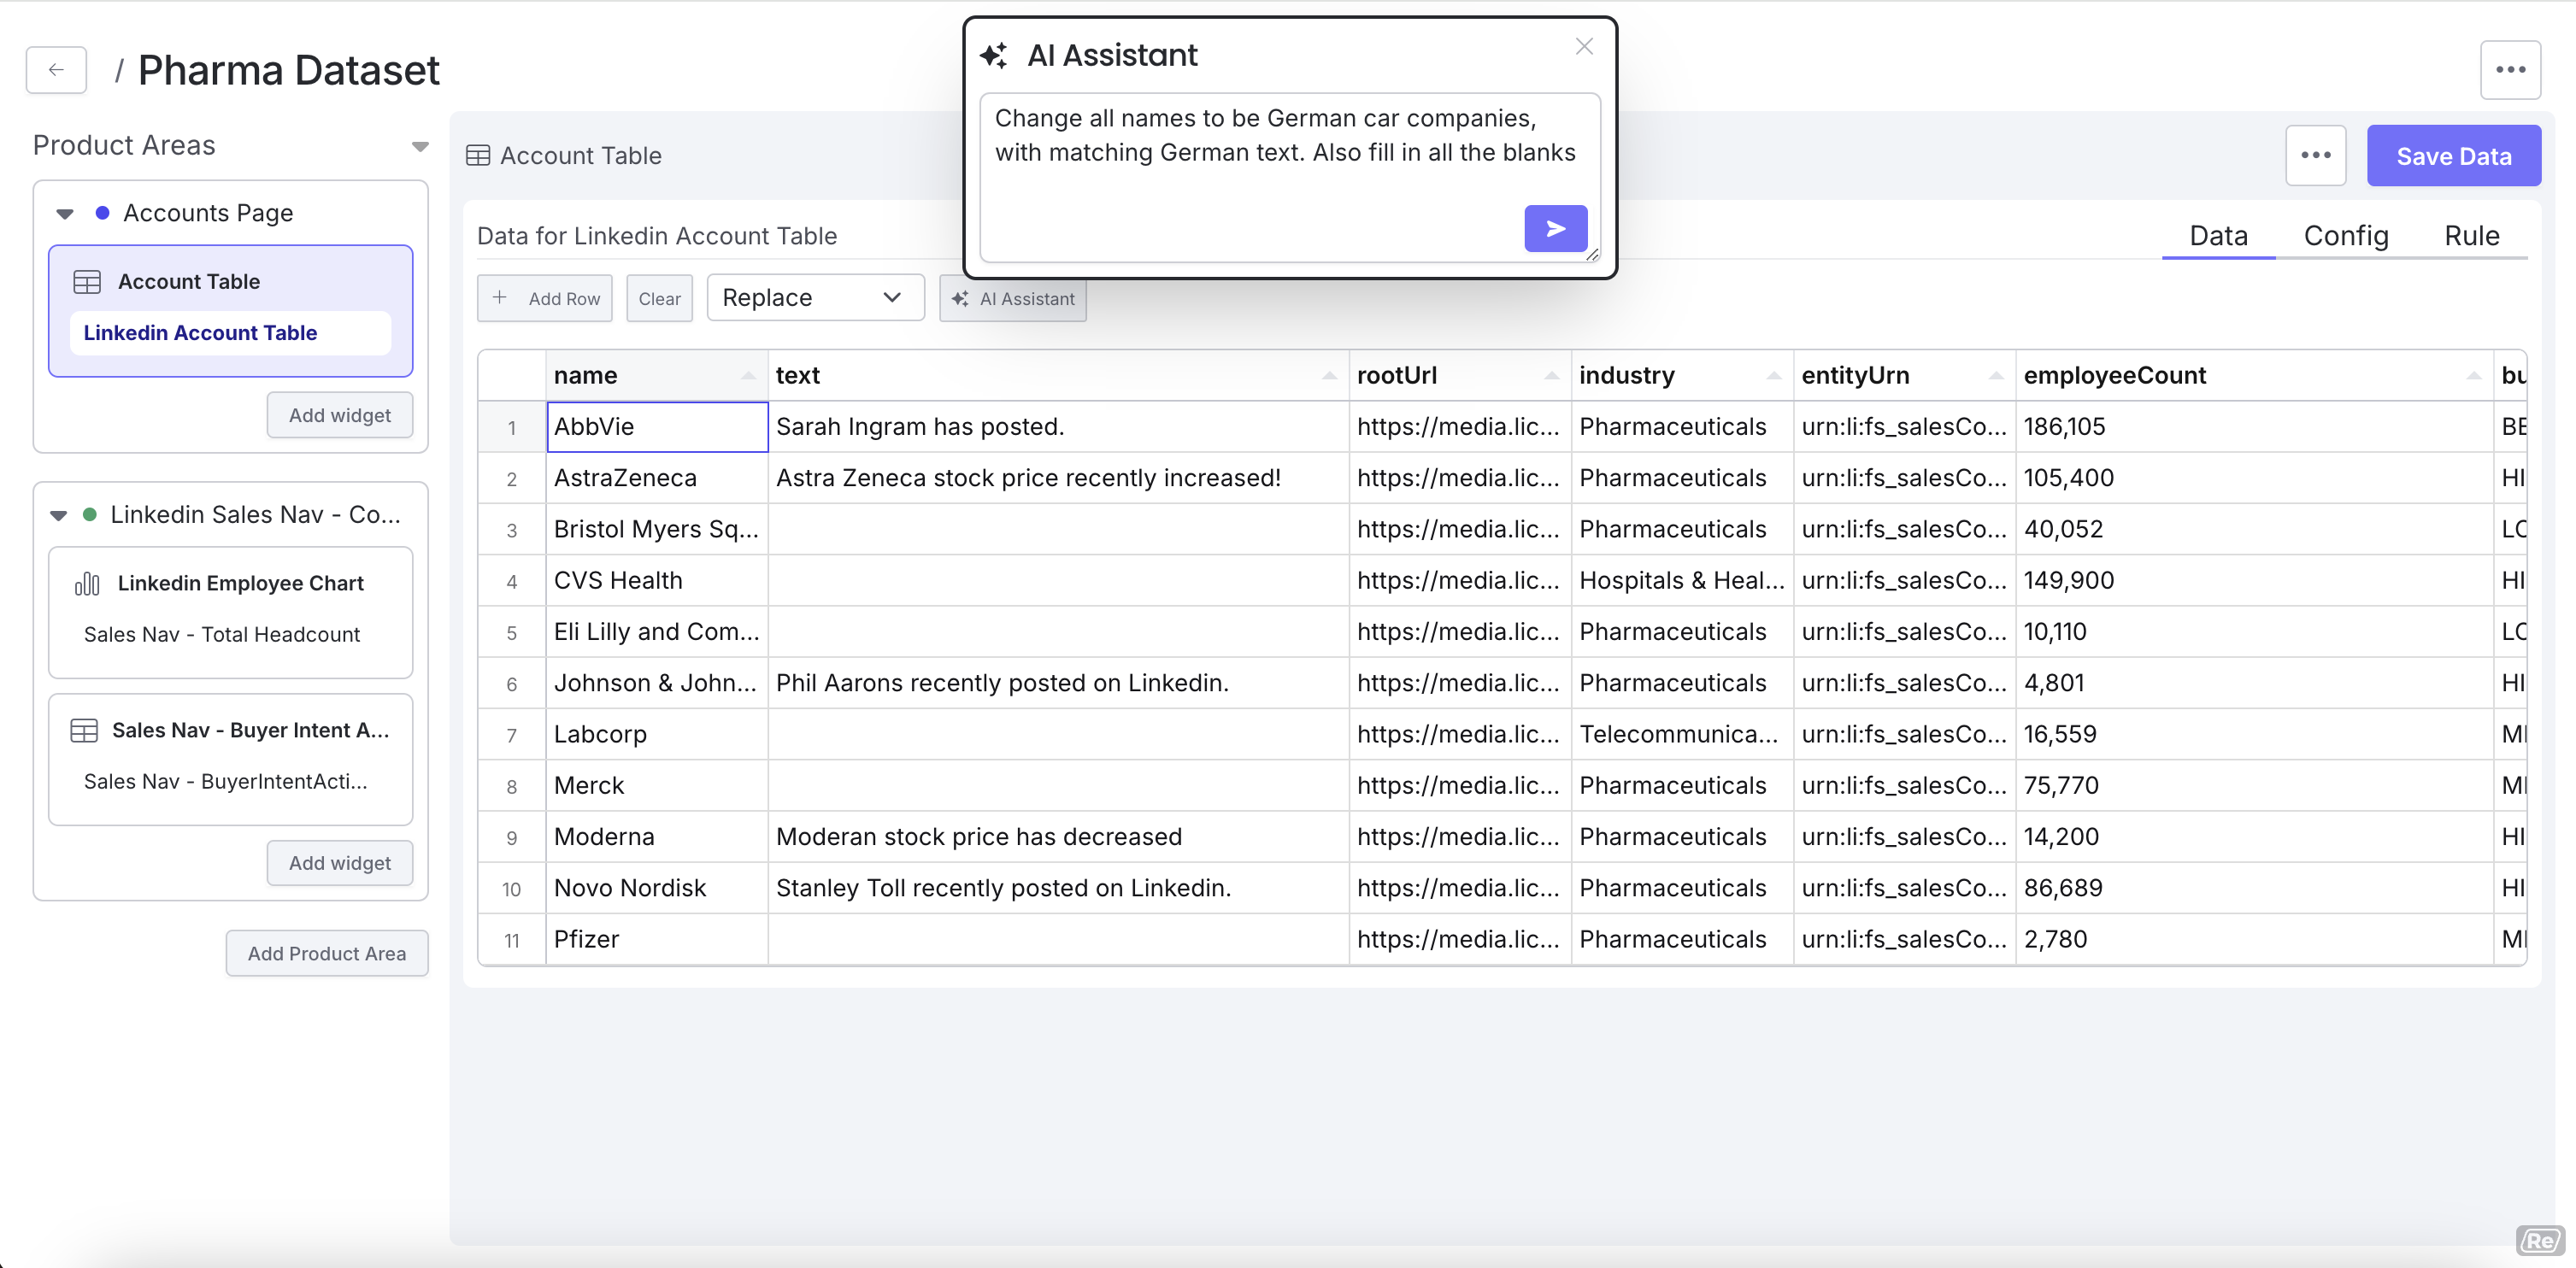
Task: Collapse the Linkedin Sales Nav section
Action: (x=59, y=516)
